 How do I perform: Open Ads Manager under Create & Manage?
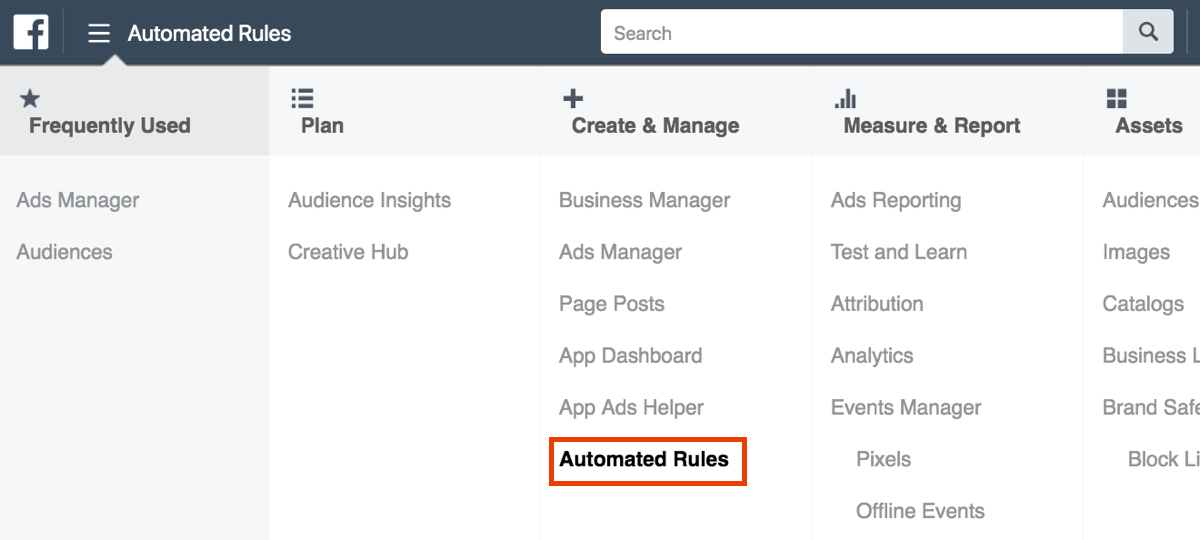coord(621,252)
